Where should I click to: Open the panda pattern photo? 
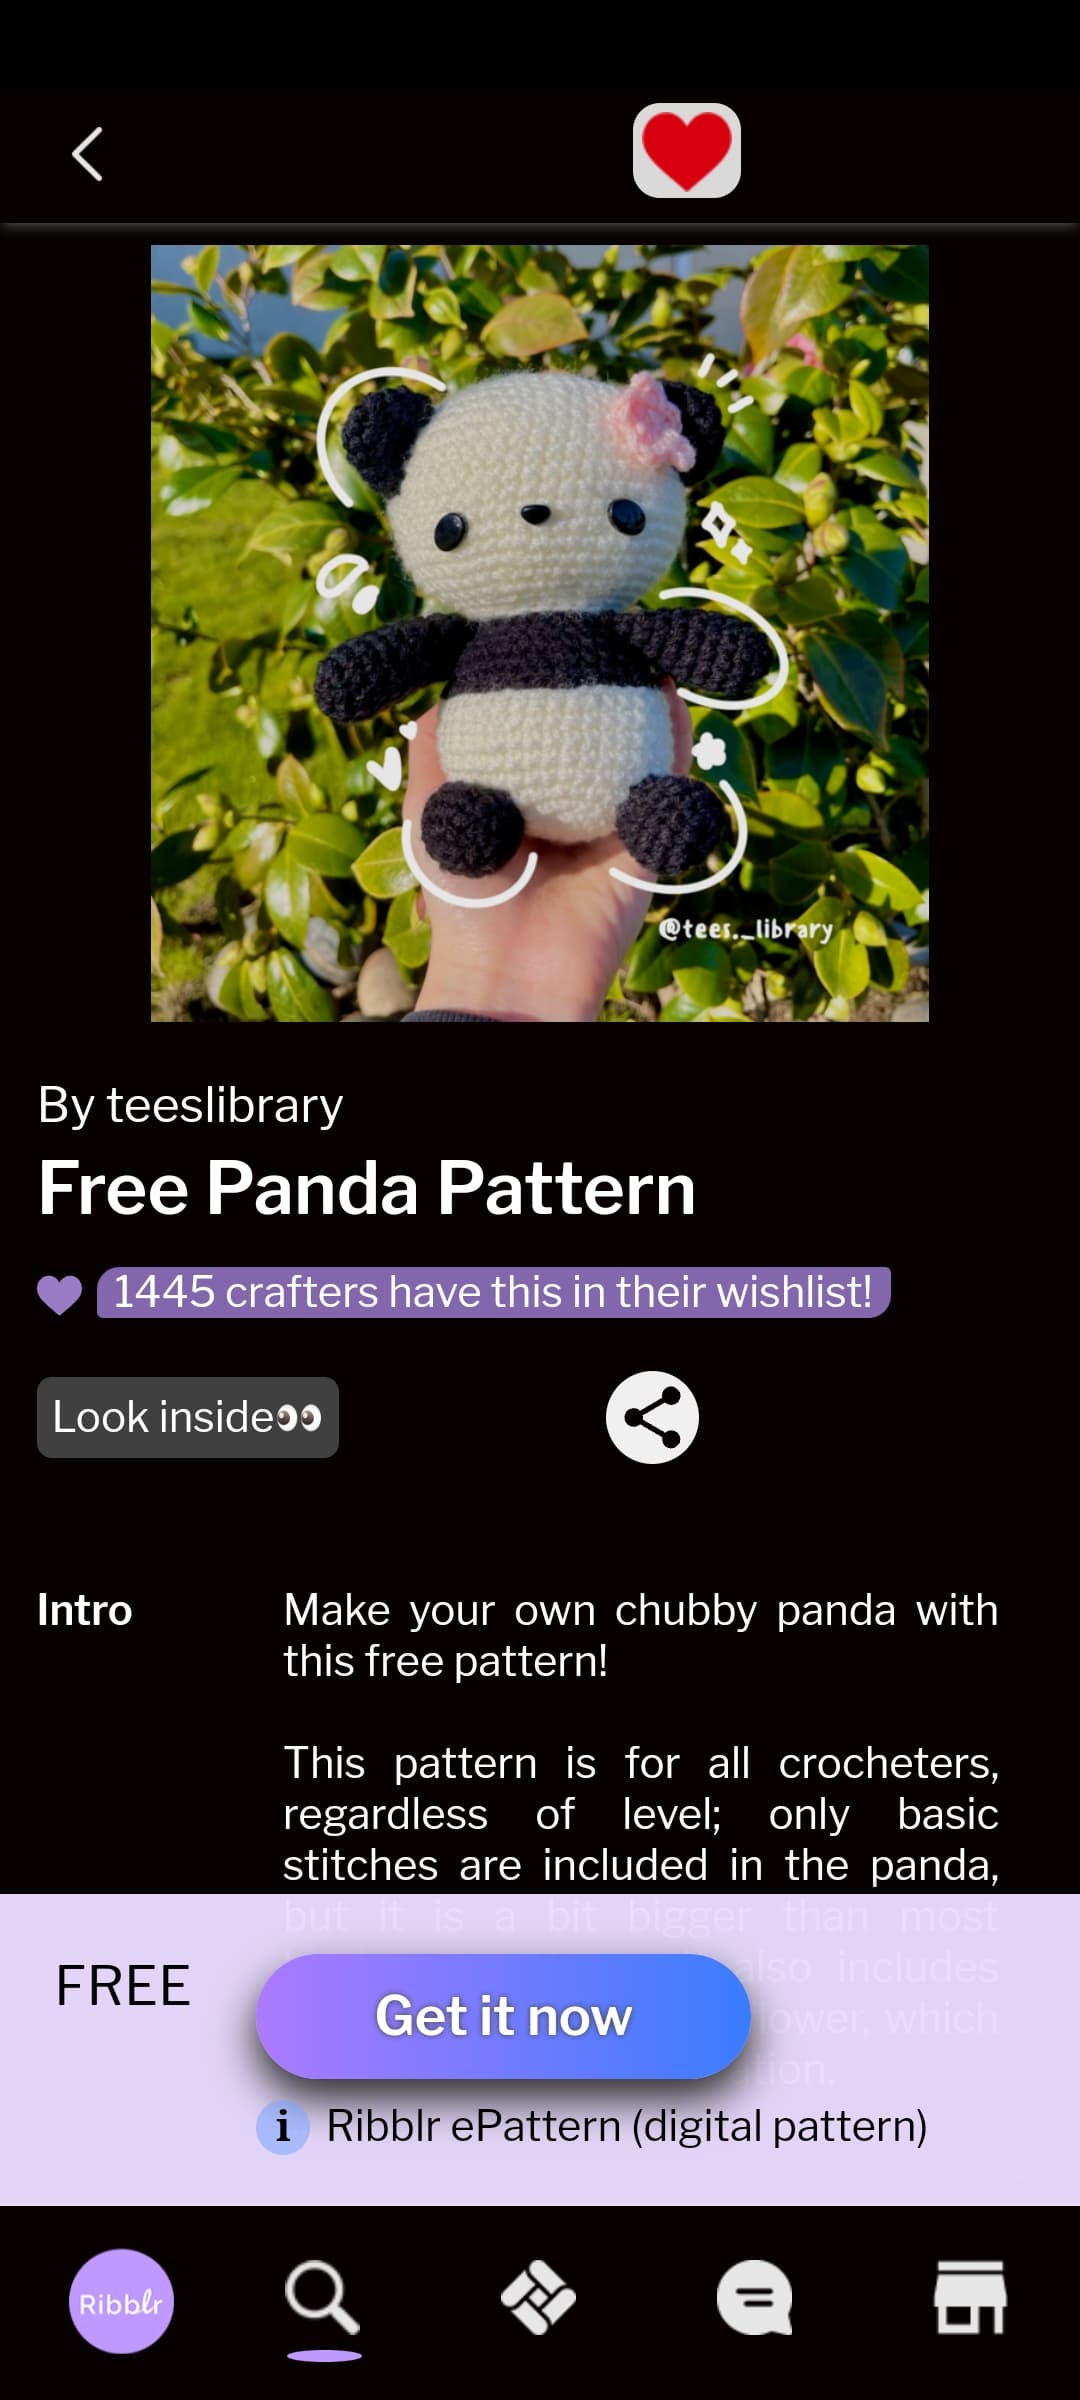540,633
